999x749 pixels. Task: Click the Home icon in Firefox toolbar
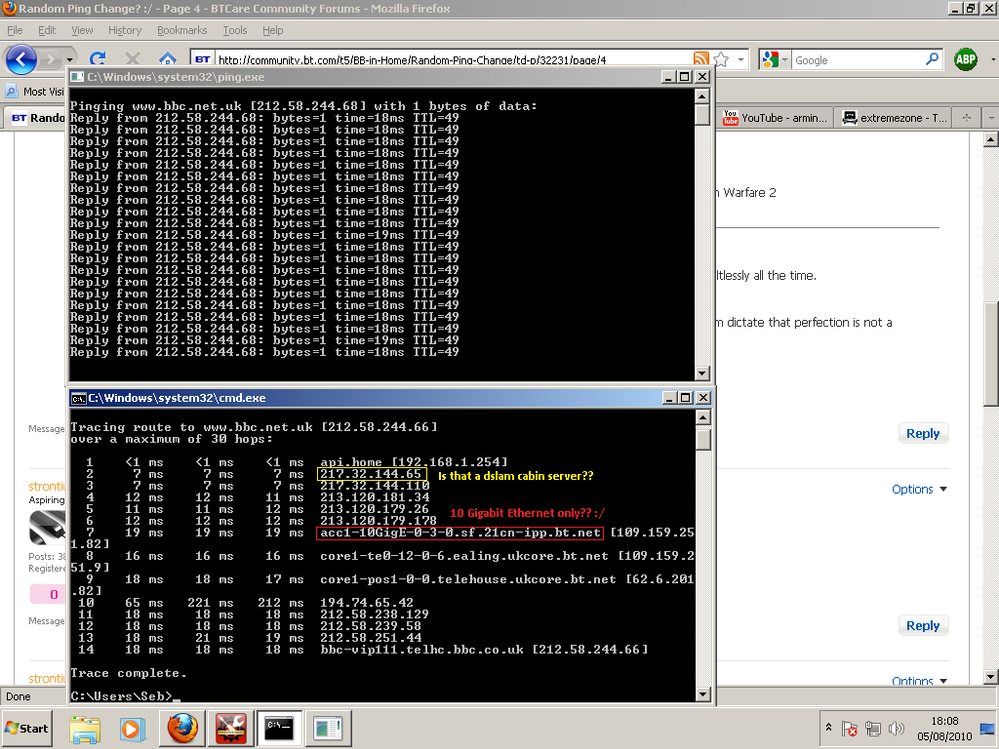166,59
